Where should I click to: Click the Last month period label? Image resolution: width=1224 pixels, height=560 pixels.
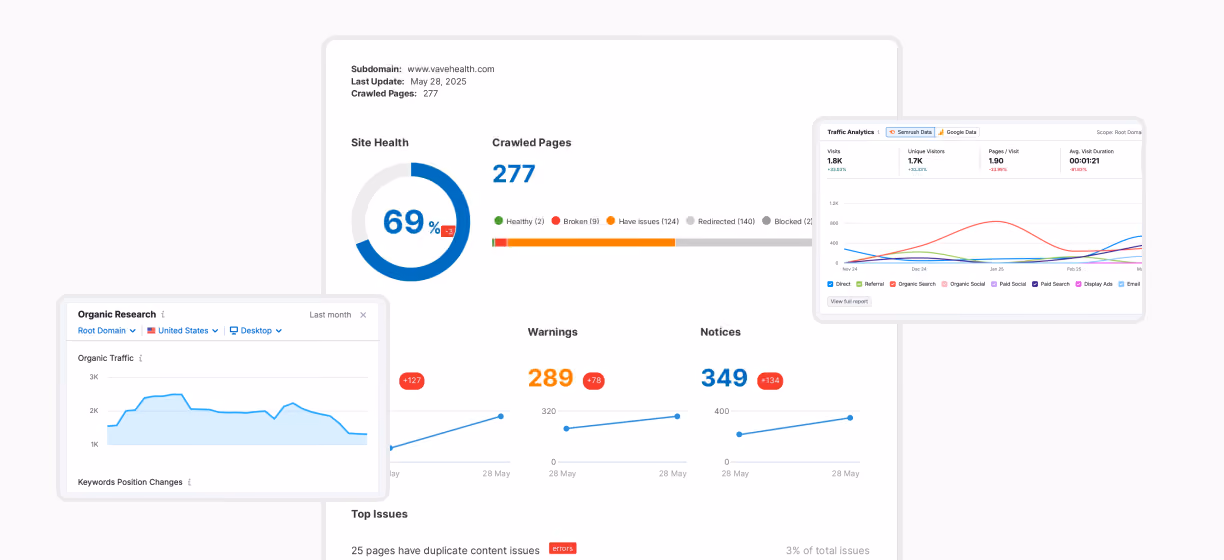point(330,314)
